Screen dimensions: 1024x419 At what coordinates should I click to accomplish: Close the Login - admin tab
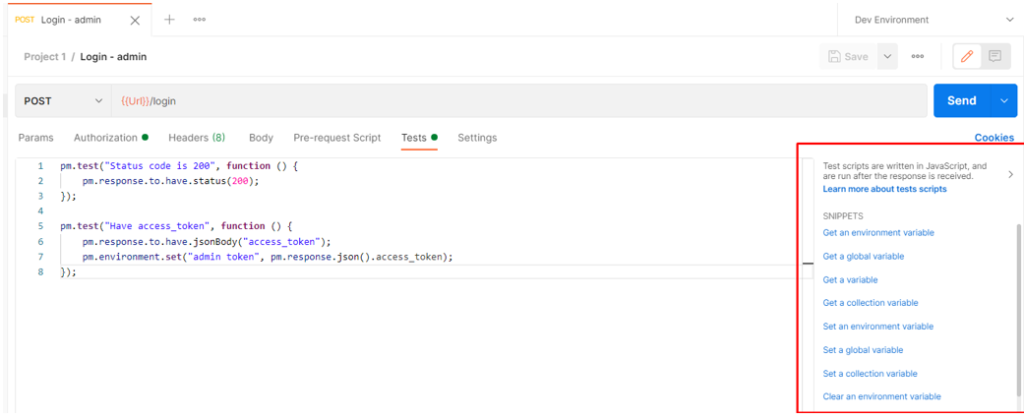point(134,20)
